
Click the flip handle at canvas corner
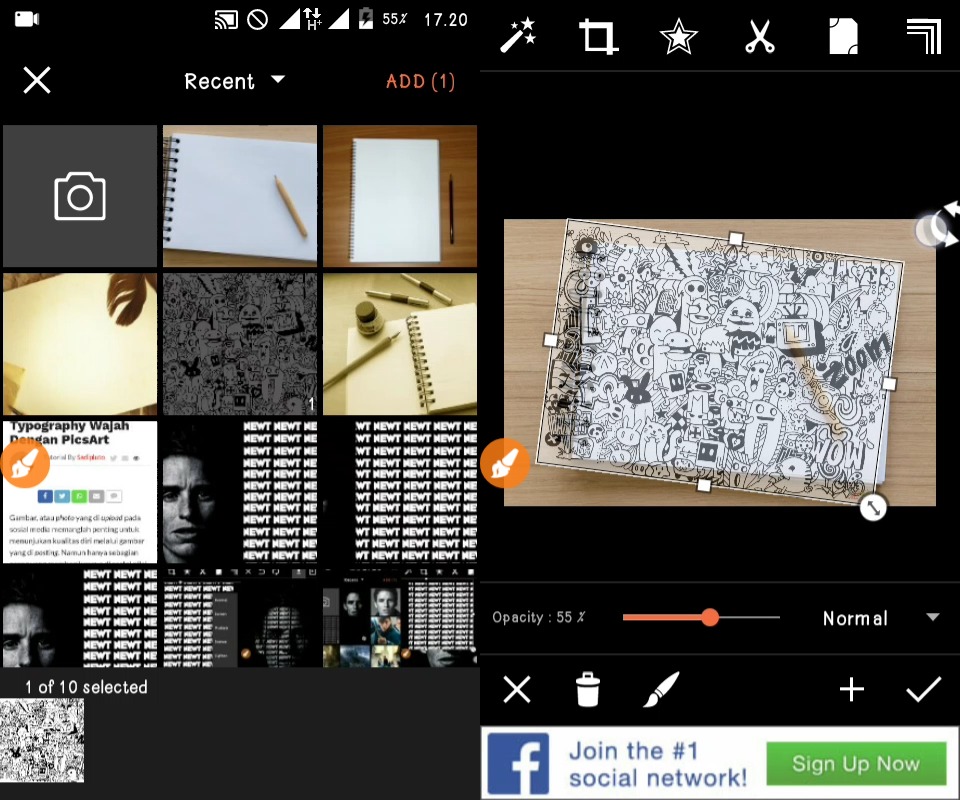(x=937, y=226)
